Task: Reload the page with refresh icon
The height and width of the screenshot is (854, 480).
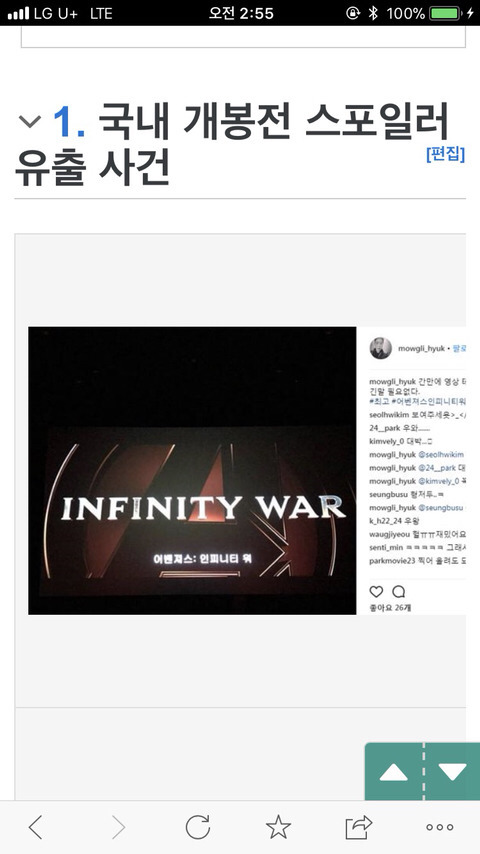Action: [x=198, y=827]
